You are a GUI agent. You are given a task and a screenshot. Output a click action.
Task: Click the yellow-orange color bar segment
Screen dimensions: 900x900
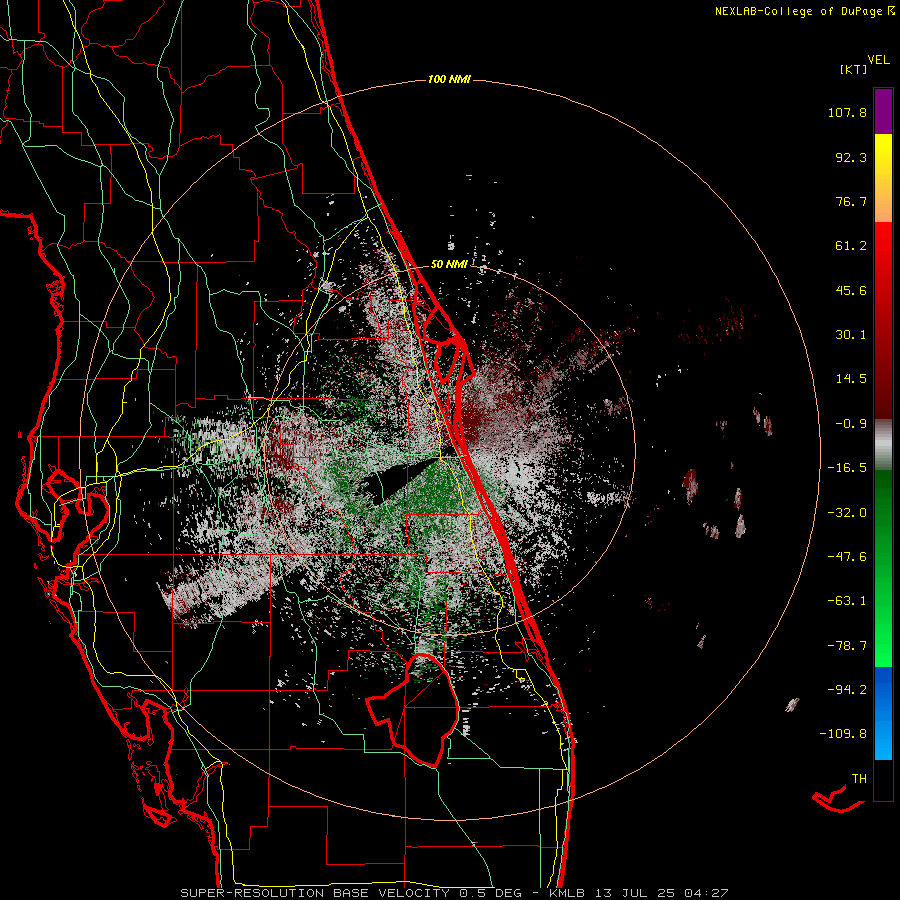tap(883, 178)
